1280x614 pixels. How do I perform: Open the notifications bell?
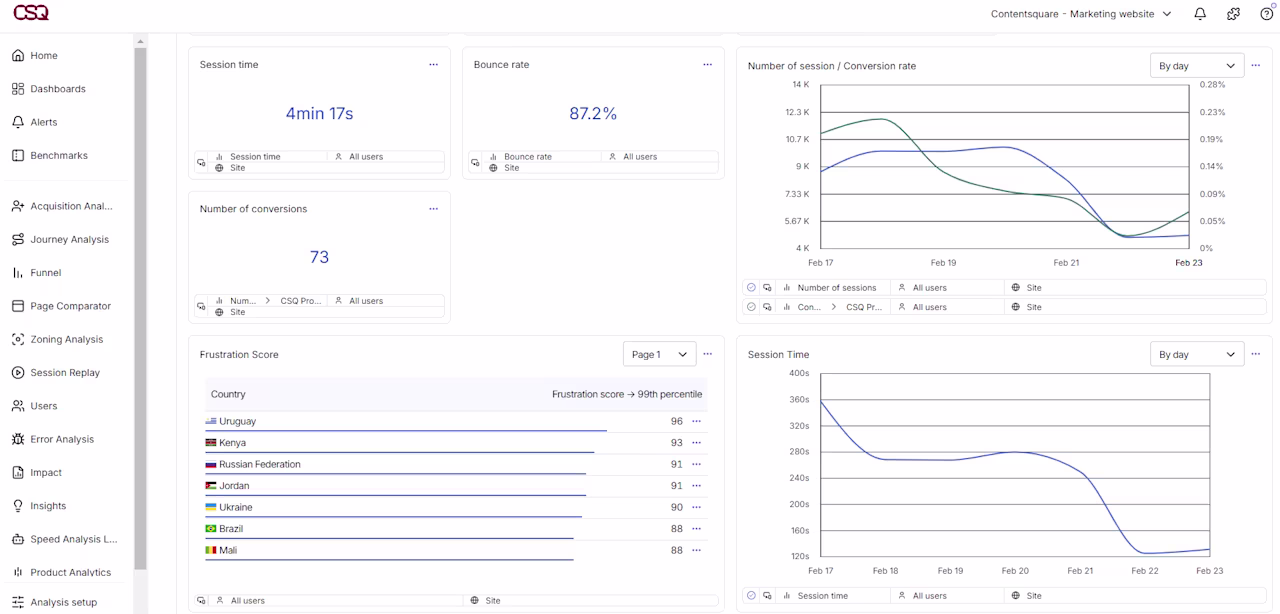pos(1200,14)
